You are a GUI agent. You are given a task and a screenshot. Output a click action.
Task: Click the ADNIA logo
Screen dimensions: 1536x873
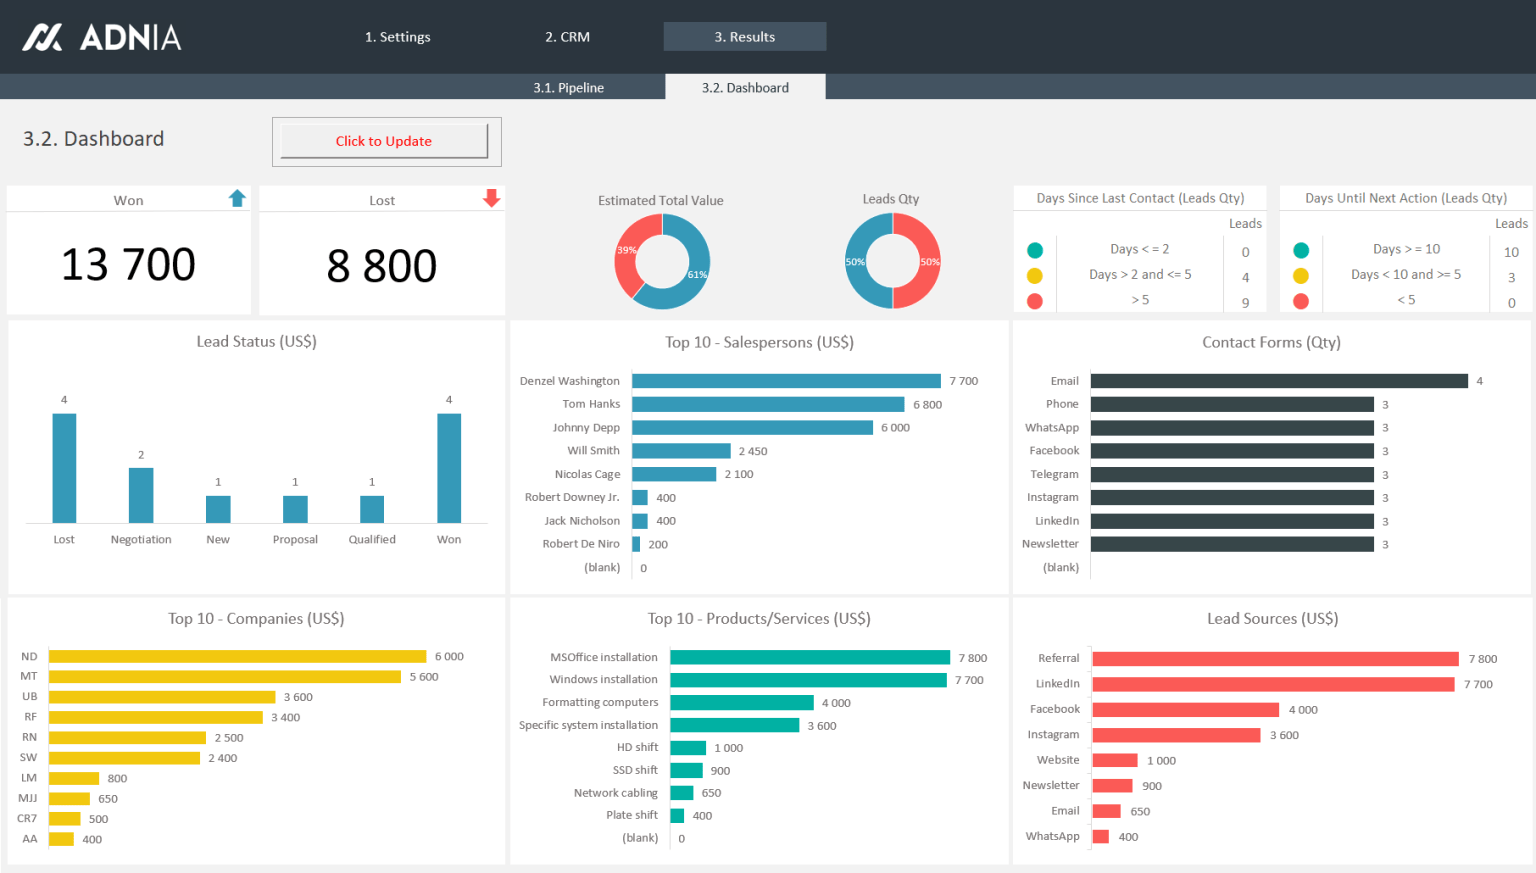pyautogui.click(x=102, y=38)
